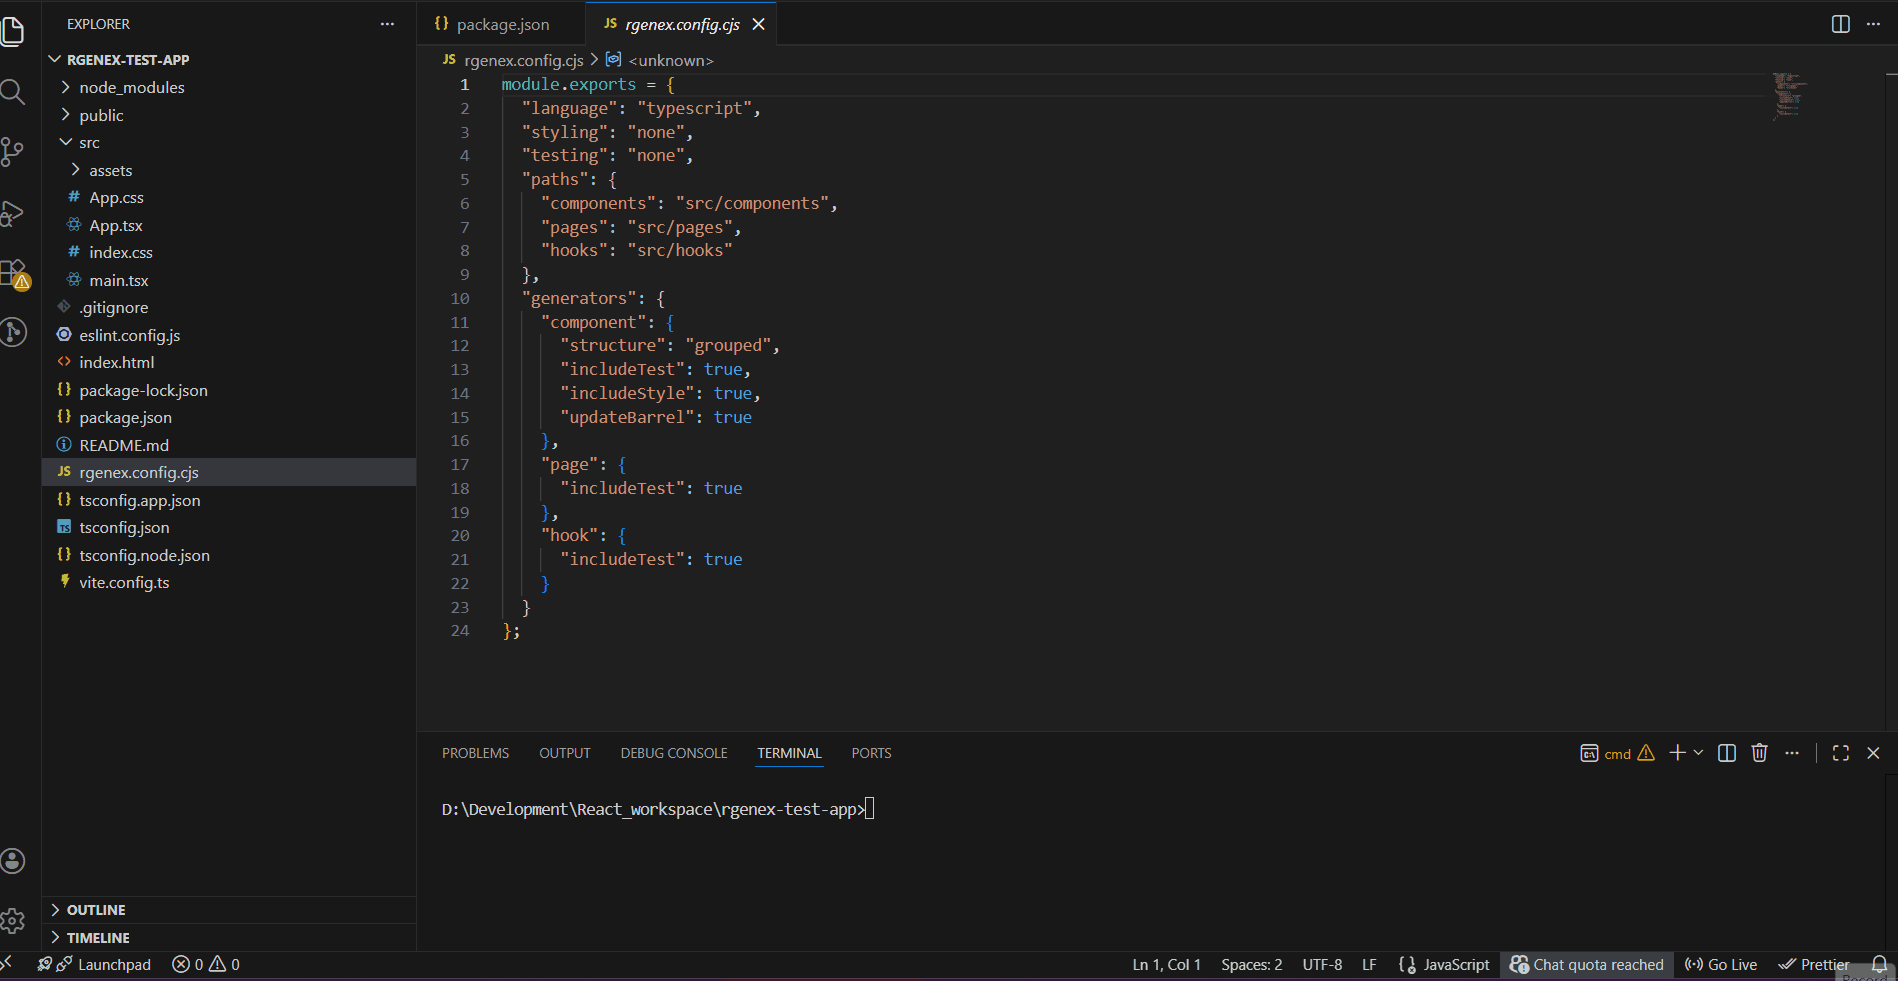1898x981 pixels.
Task: Expand the public folder
Action: pyautogui.click(x=229, y=115)
